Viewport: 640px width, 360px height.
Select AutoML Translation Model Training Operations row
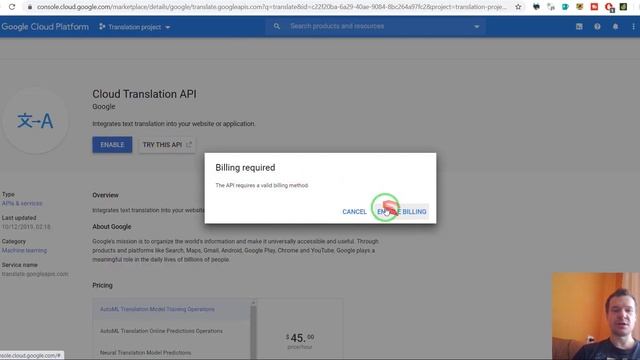pos(171,309)
